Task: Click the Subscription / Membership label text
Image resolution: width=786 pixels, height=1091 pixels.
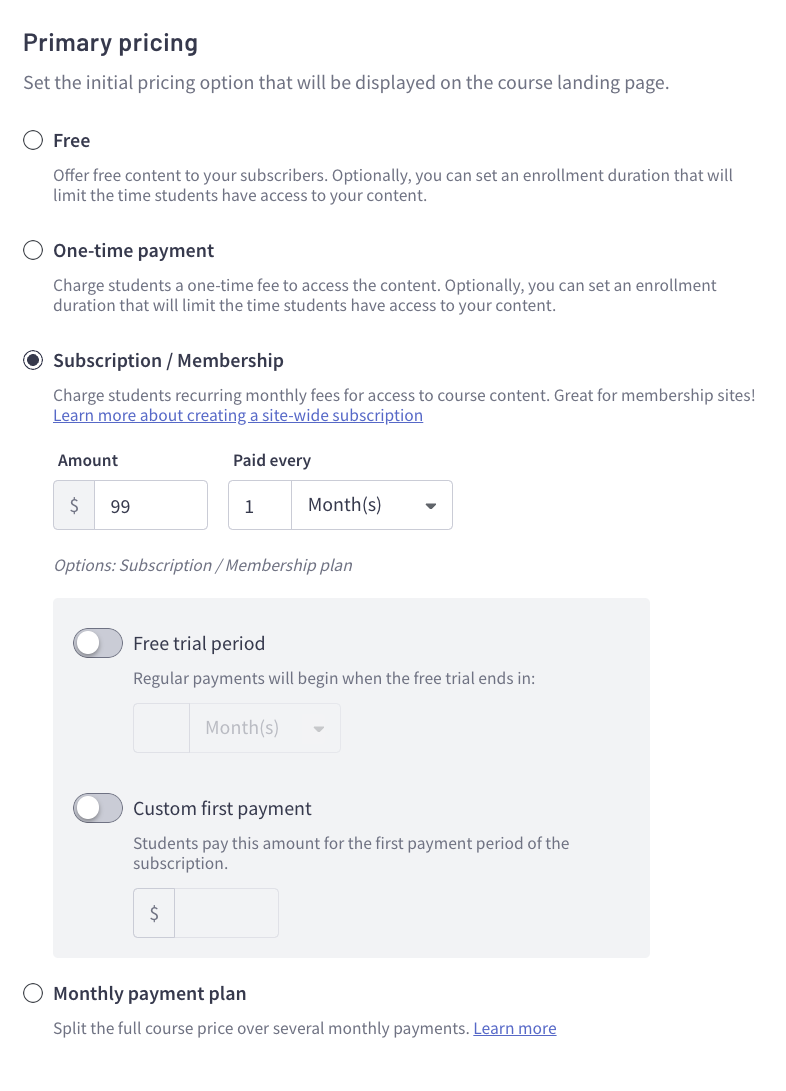Action: tap(168, 360)
